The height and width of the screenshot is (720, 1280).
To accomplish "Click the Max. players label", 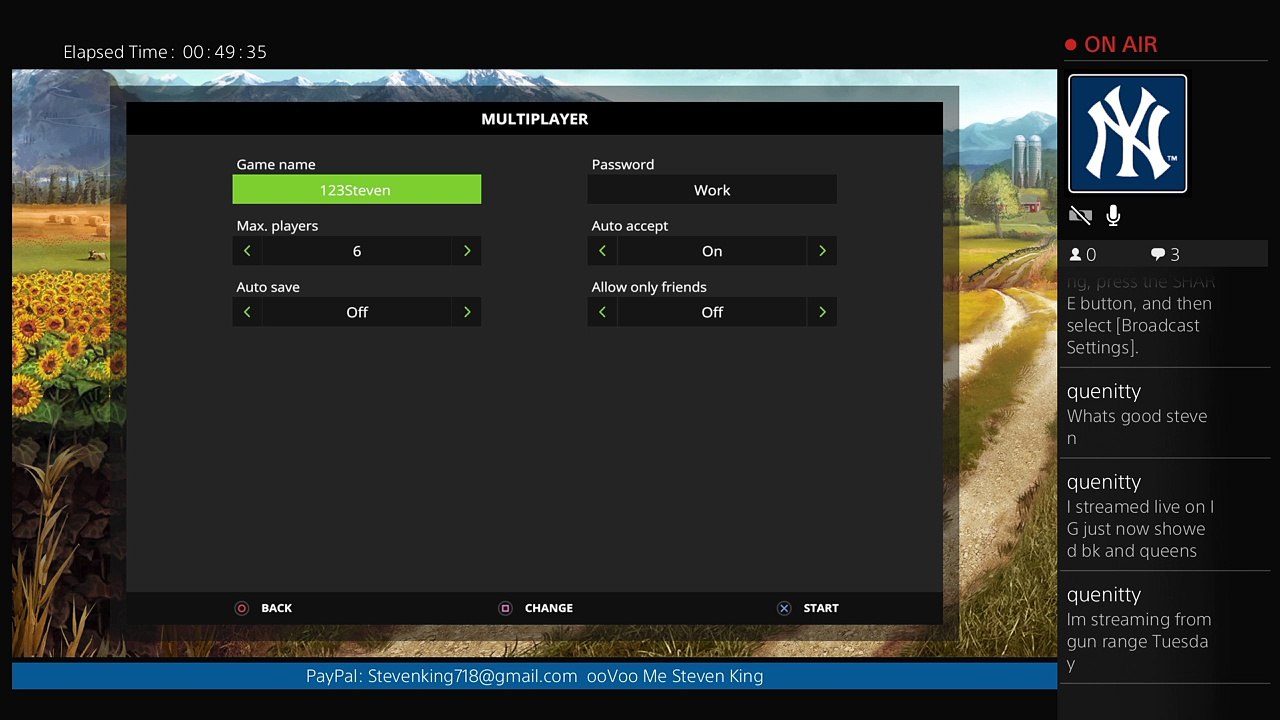I will 277,226.
